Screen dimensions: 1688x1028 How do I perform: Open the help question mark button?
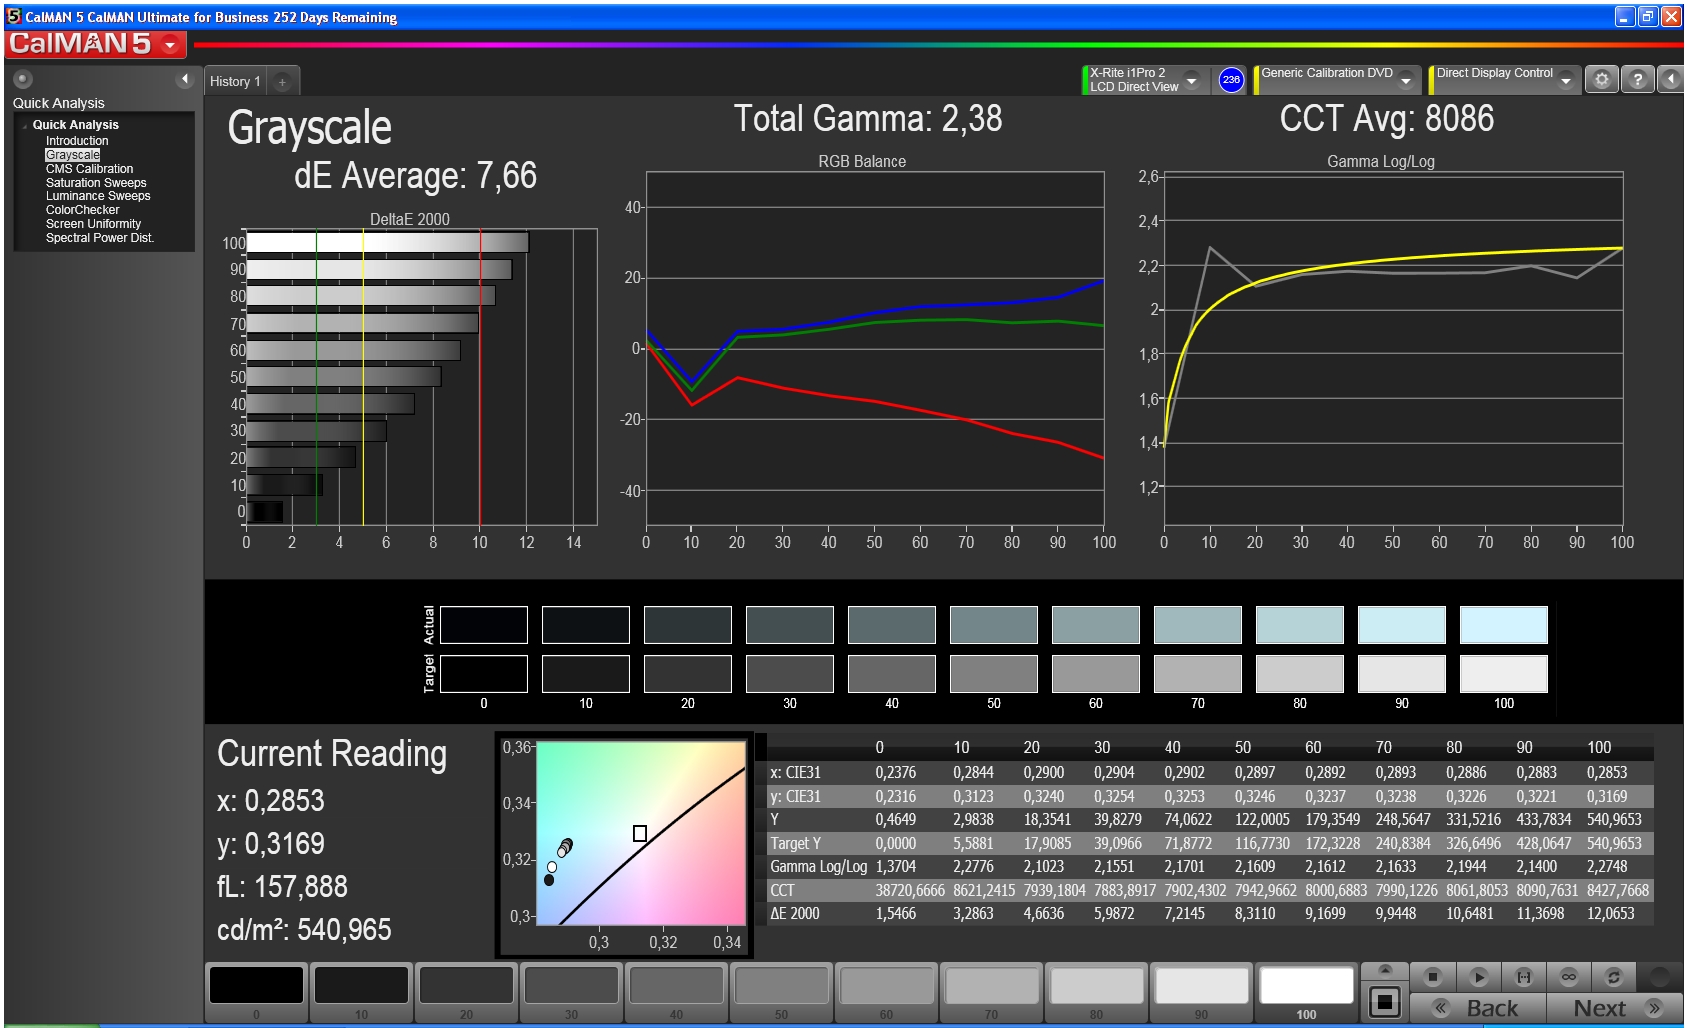tap(1637, 79)
